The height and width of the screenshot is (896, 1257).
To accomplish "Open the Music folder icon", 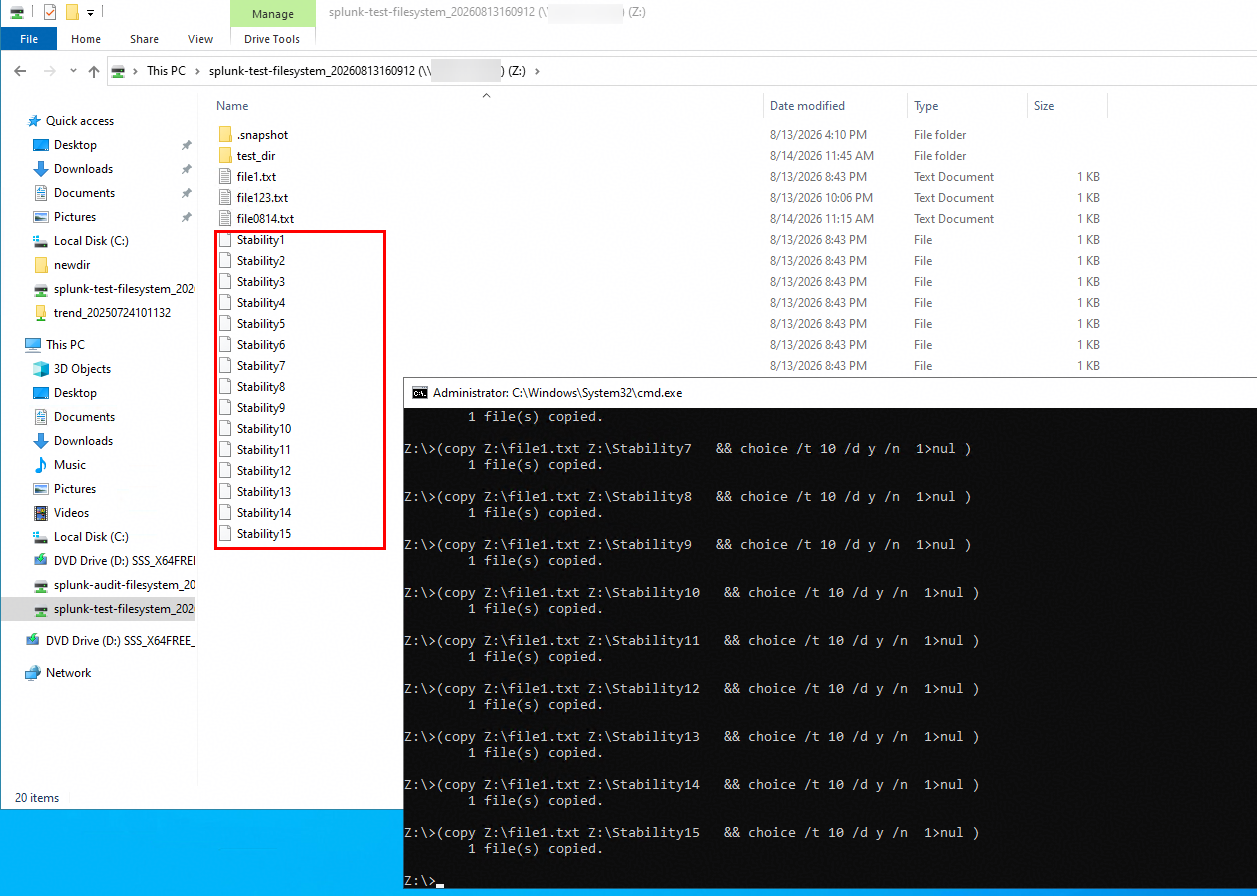I will 41,465.
